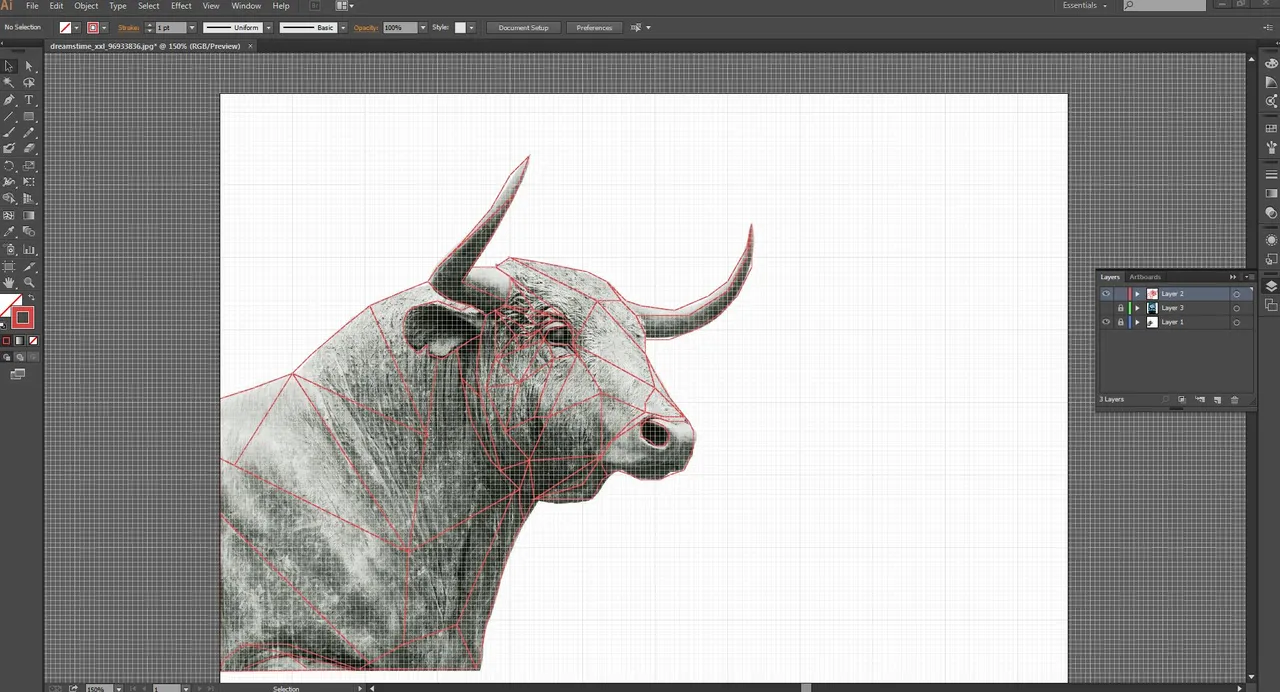Select the Free Transform tool
This screenshot has width=1280, height=692.
click(x=29, y=182)
